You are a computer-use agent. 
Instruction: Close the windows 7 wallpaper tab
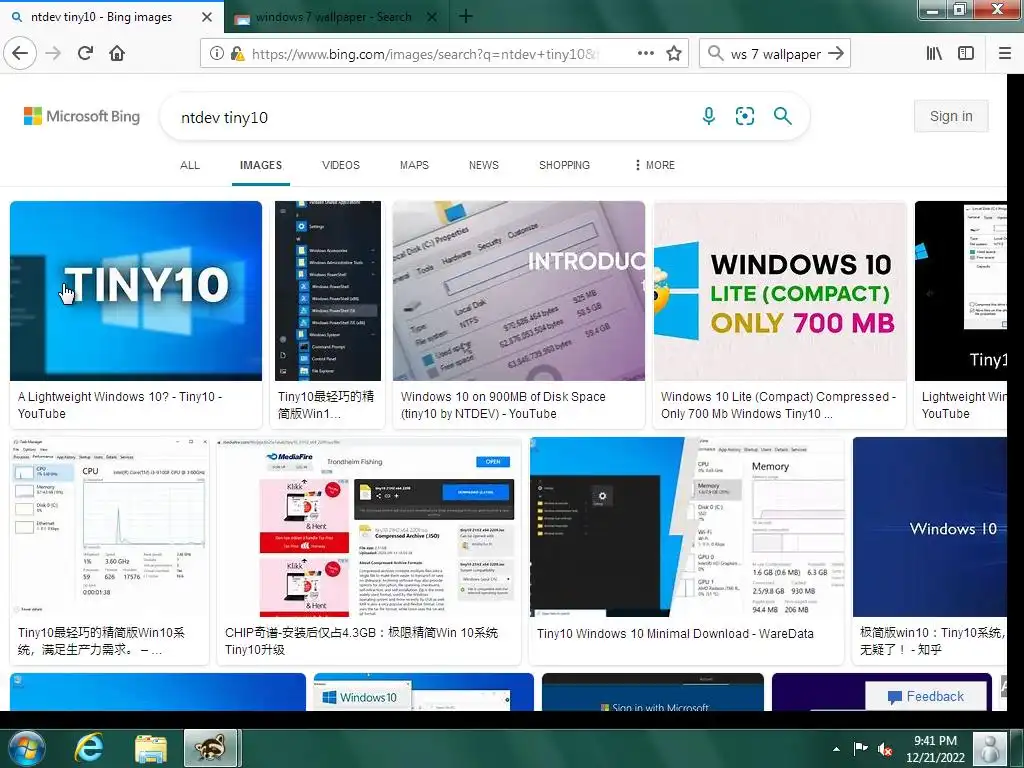coord(432,17)
